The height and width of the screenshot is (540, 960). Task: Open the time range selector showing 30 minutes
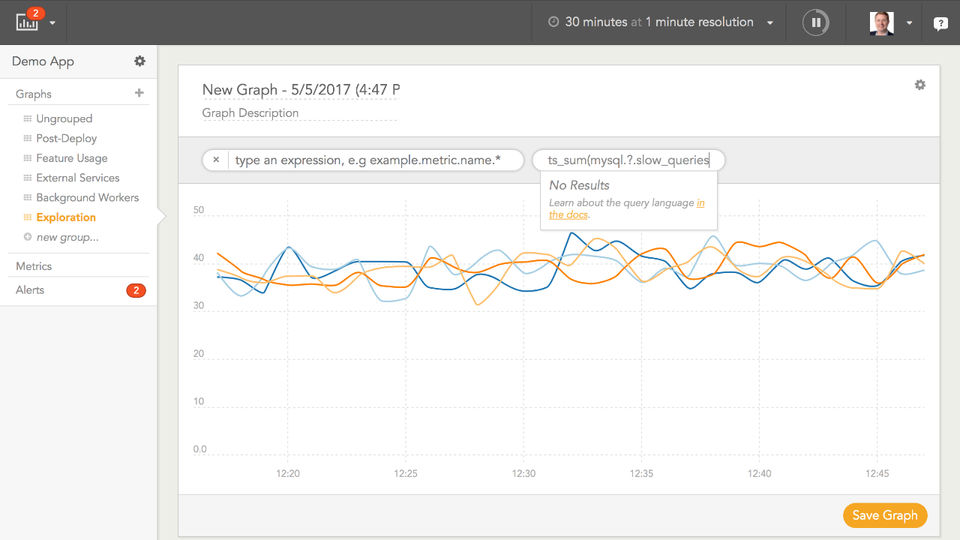tap(661, 22)
